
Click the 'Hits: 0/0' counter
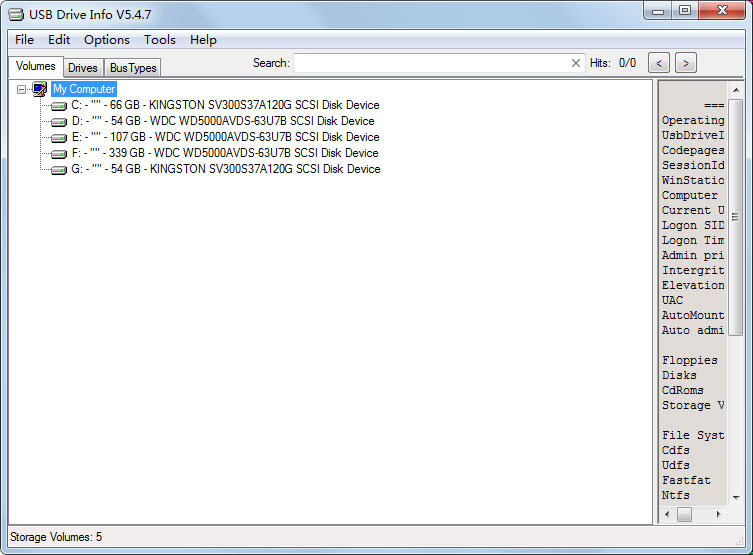[x=613, y=63]
